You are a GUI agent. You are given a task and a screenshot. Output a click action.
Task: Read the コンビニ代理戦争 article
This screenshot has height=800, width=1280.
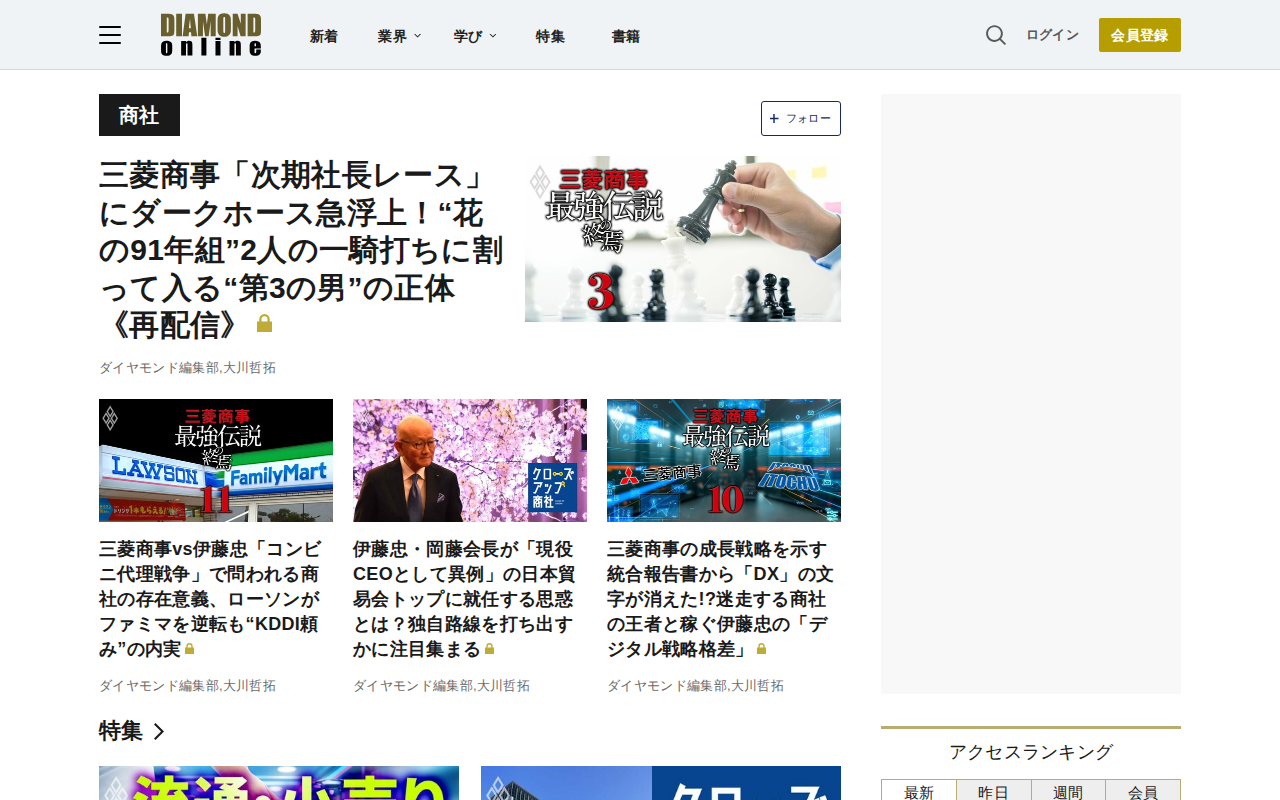211,599
